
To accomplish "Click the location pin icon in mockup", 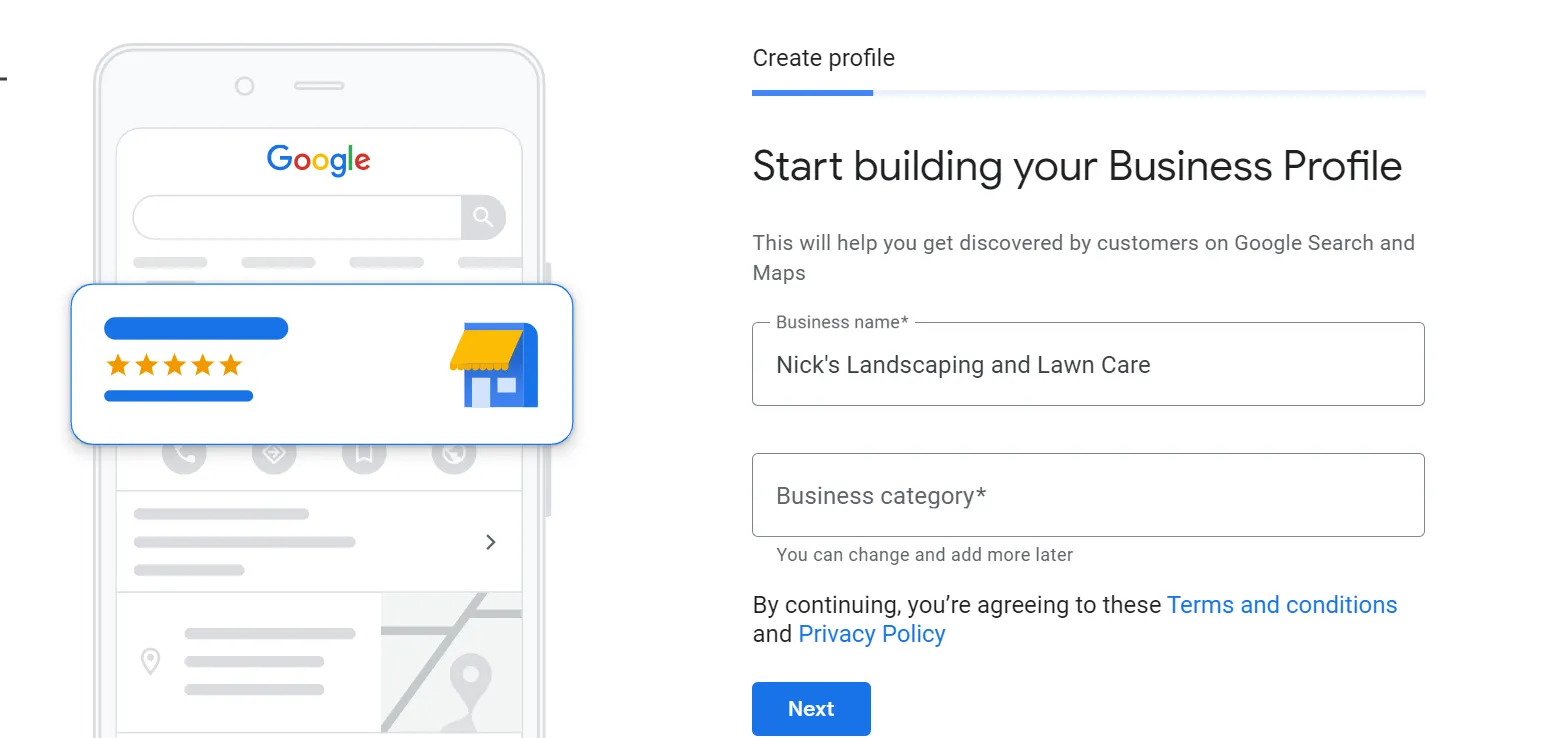I will pos(150,661).
